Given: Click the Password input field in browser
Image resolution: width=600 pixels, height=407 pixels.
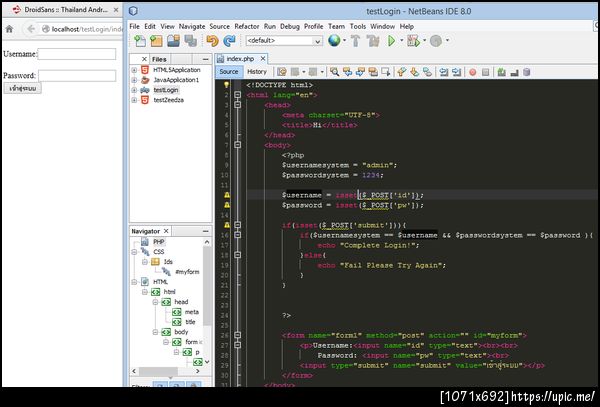Looking at the screenshot, I should tap(77, 76).
